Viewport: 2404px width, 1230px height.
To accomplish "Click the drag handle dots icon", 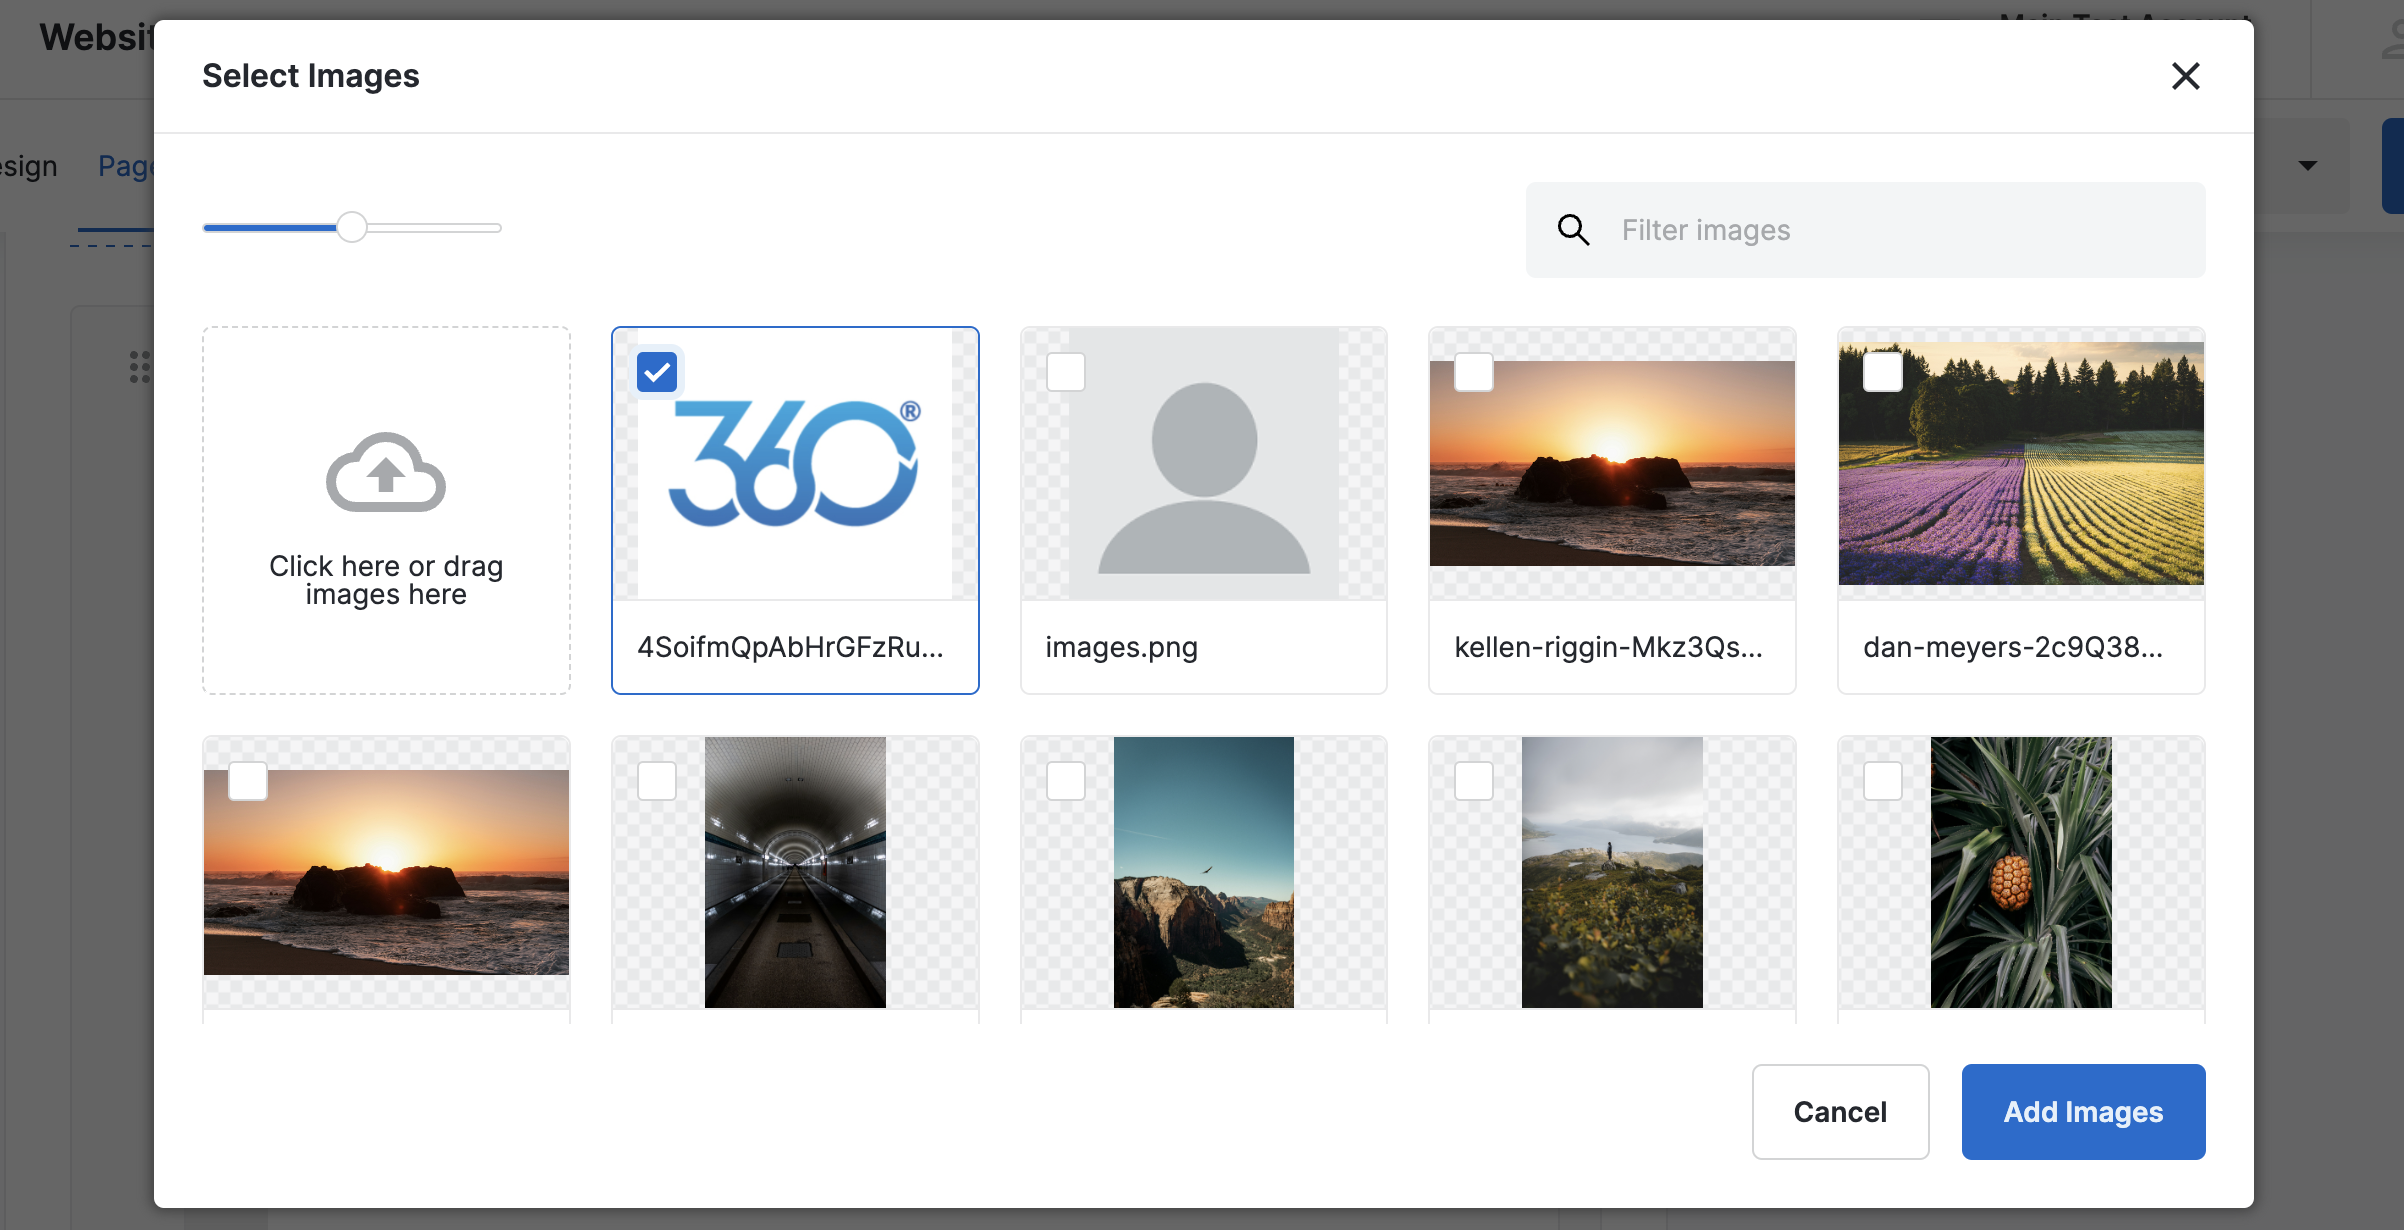I will [140, 367].
